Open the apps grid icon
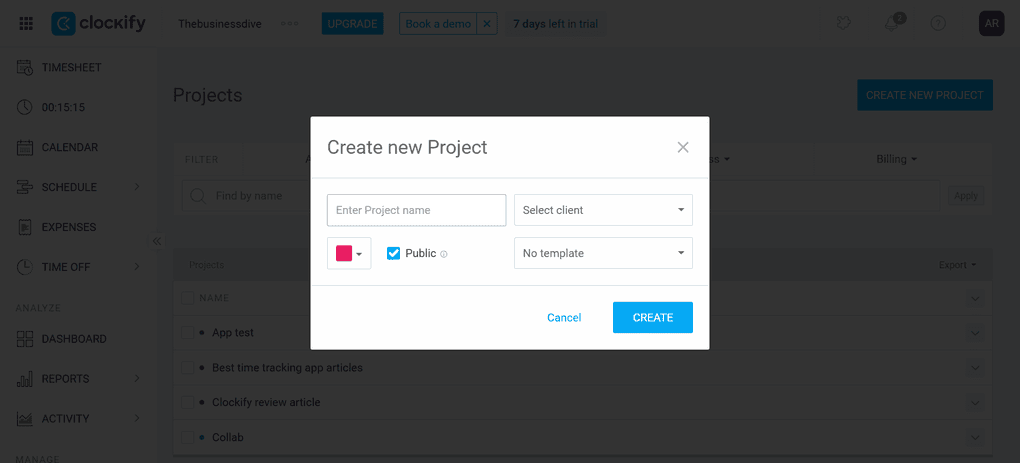The width and height of the screenshot is (1020, 463). tap(26, 24)
